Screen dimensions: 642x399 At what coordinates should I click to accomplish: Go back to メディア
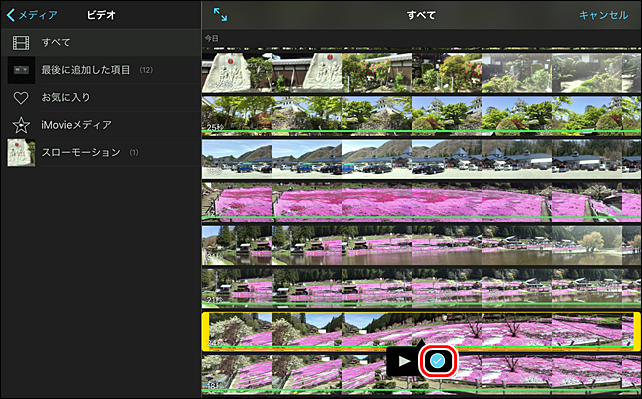[32, 15]
